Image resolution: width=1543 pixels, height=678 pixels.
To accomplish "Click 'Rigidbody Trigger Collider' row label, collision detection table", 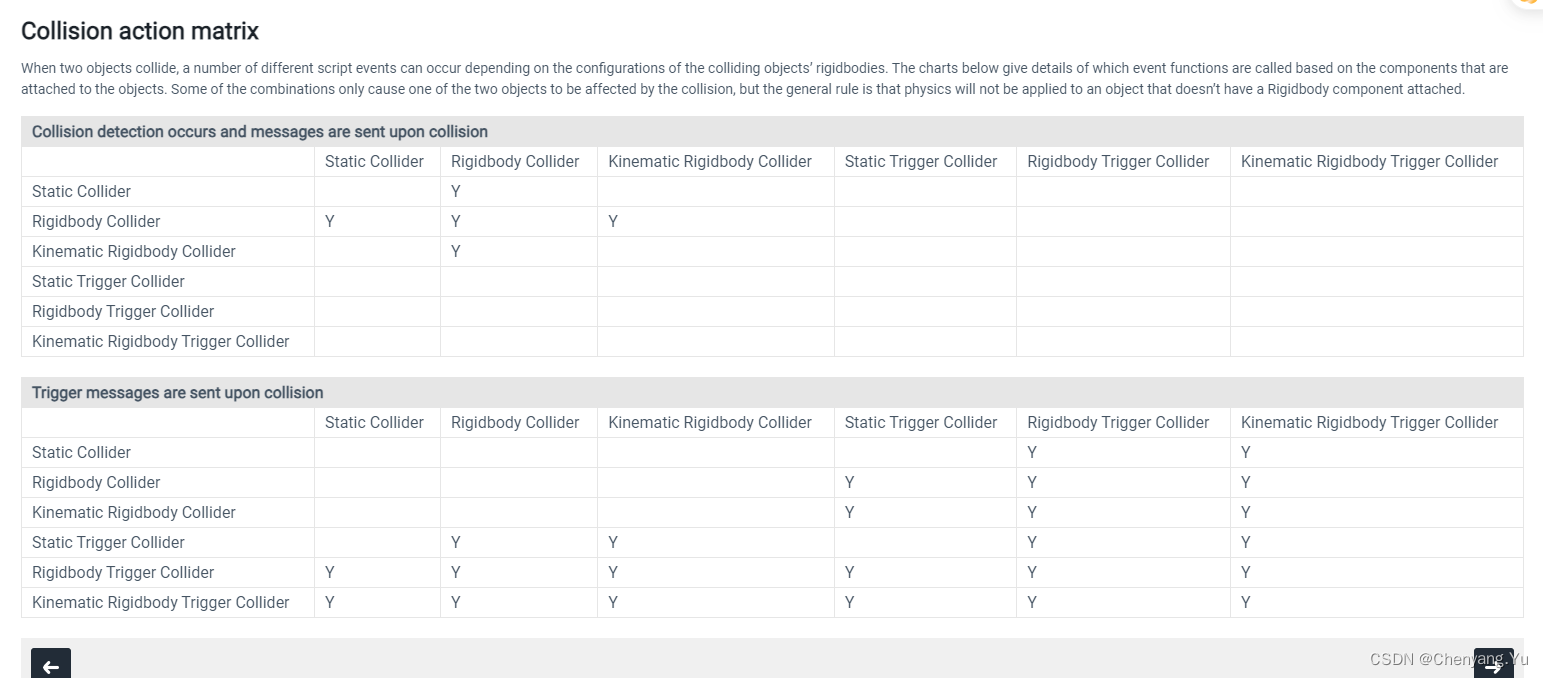I will tap(123, 312).
